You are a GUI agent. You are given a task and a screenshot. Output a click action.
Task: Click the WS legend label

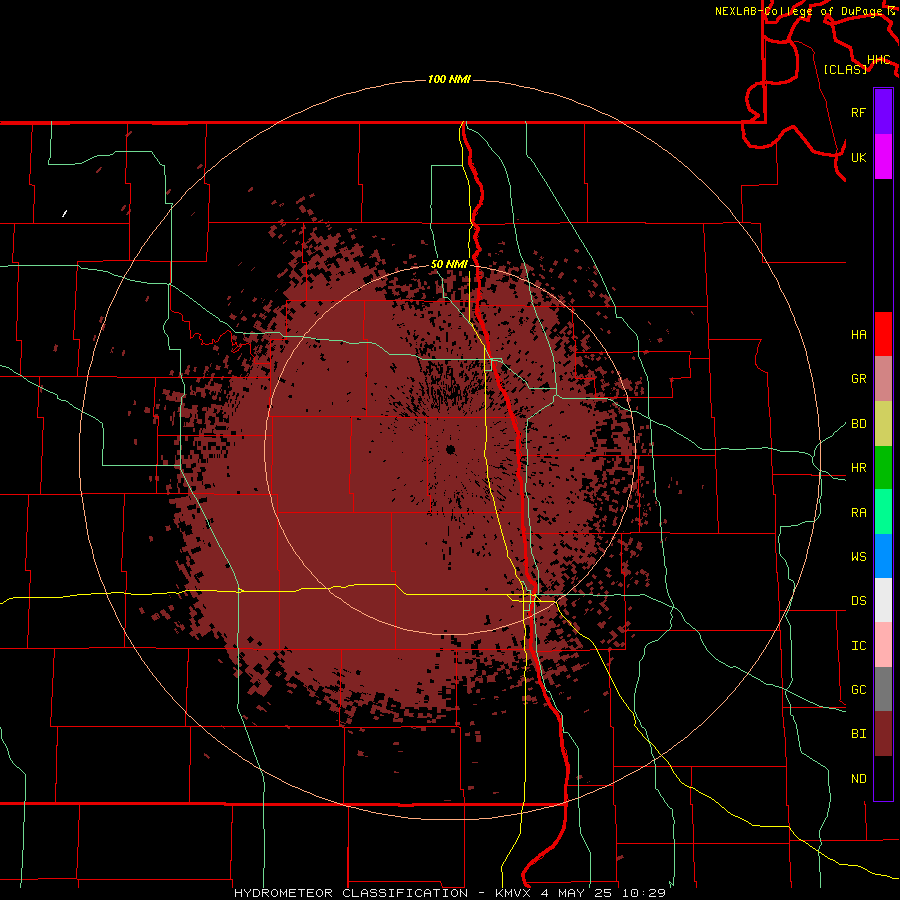pos(859,557)
